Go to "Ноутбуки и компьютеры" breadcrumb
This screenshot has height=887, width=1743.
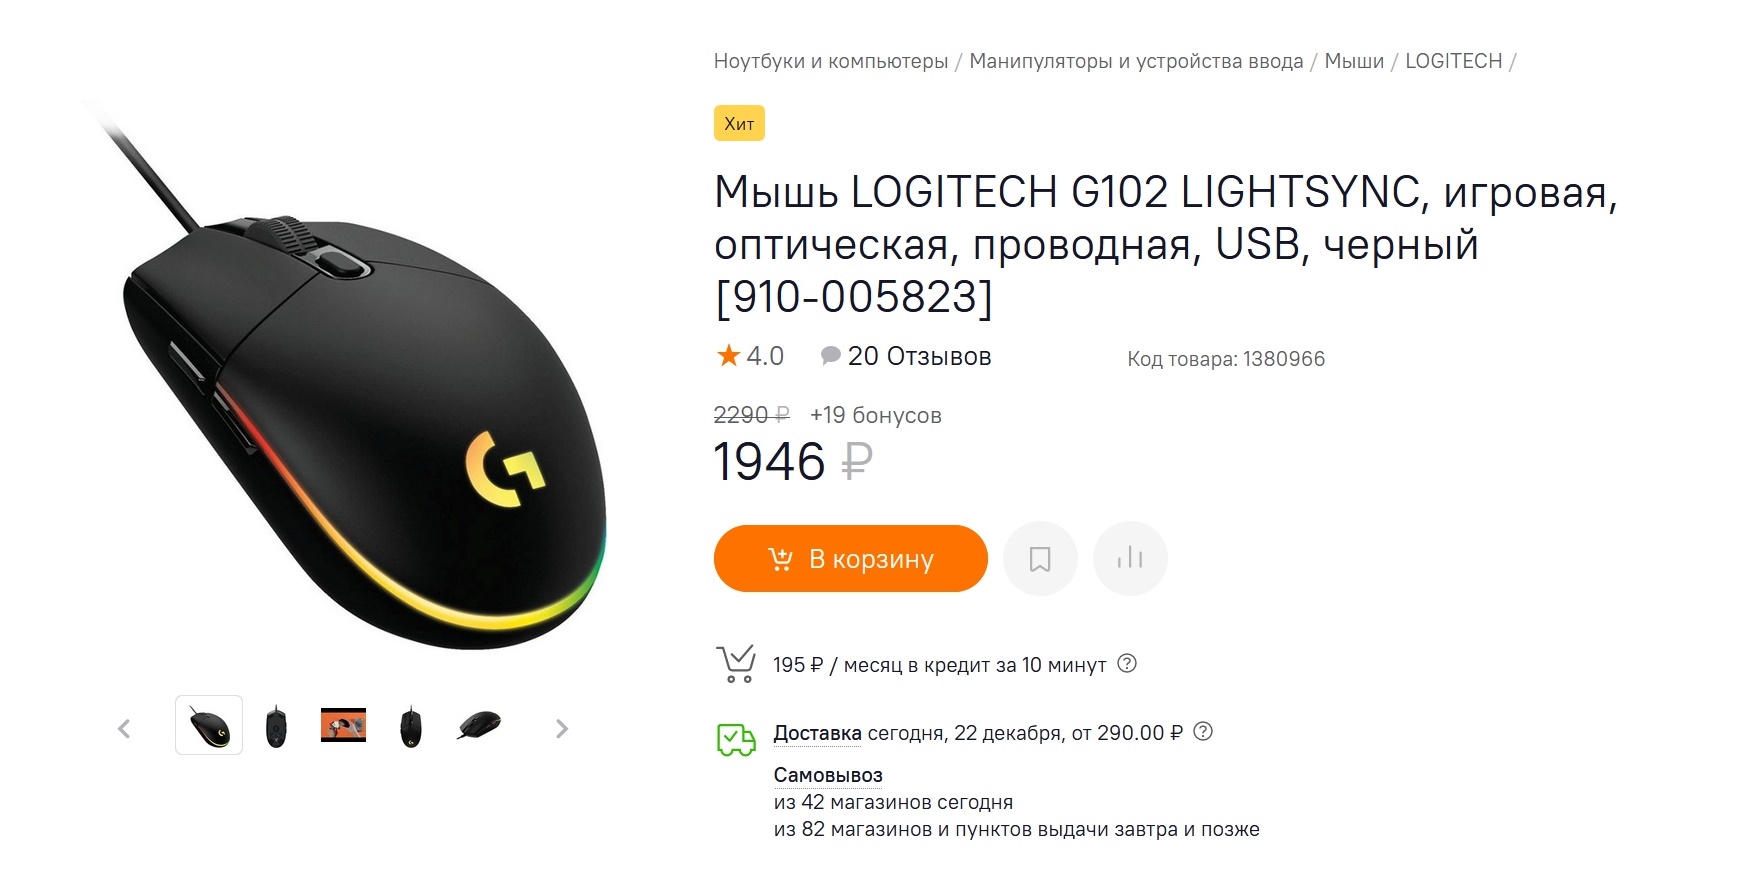click(x=830, y=61)
